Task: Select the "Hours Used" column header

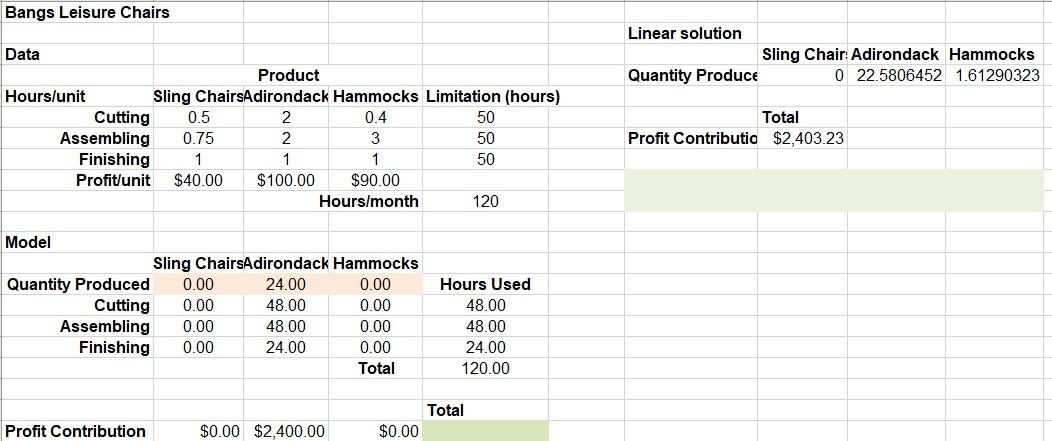Action: pos(485,284)
